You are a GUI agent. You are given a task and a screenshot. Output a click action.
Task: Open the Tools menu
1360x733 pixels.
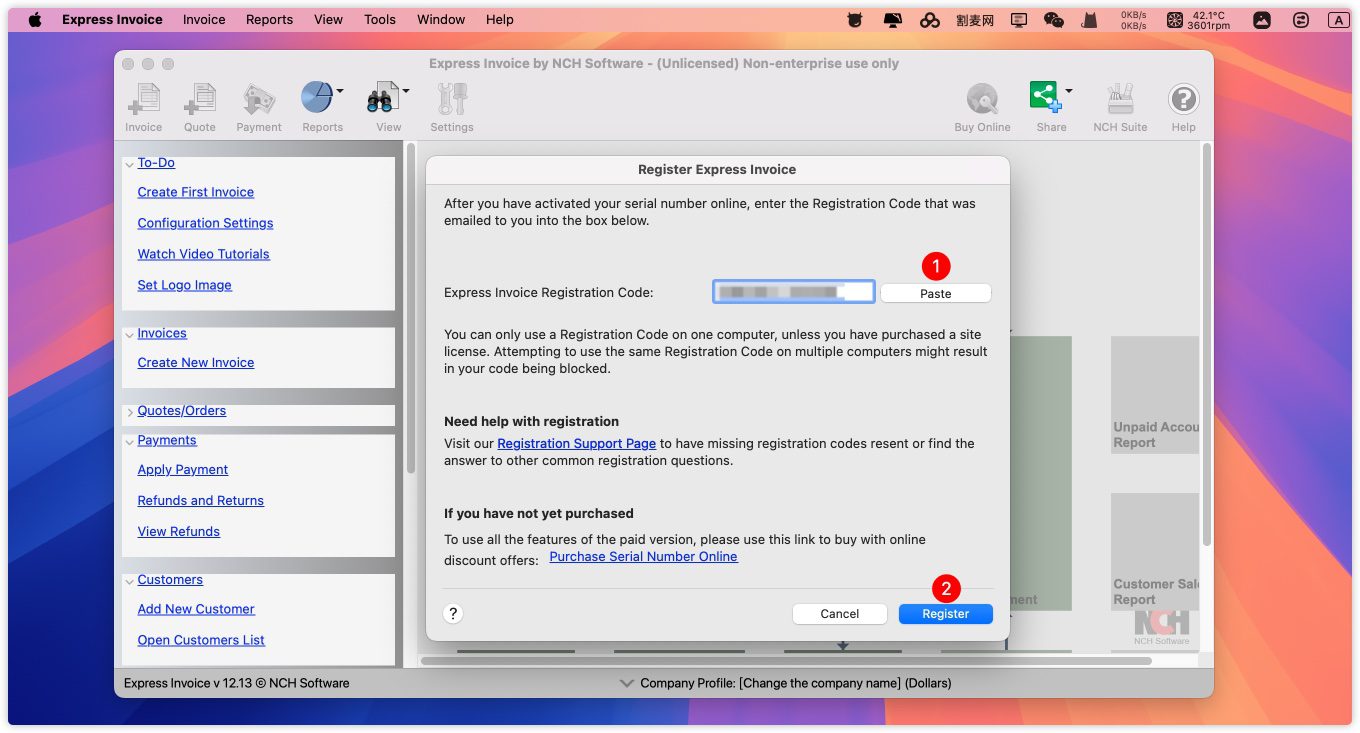(x=379, y=19)
